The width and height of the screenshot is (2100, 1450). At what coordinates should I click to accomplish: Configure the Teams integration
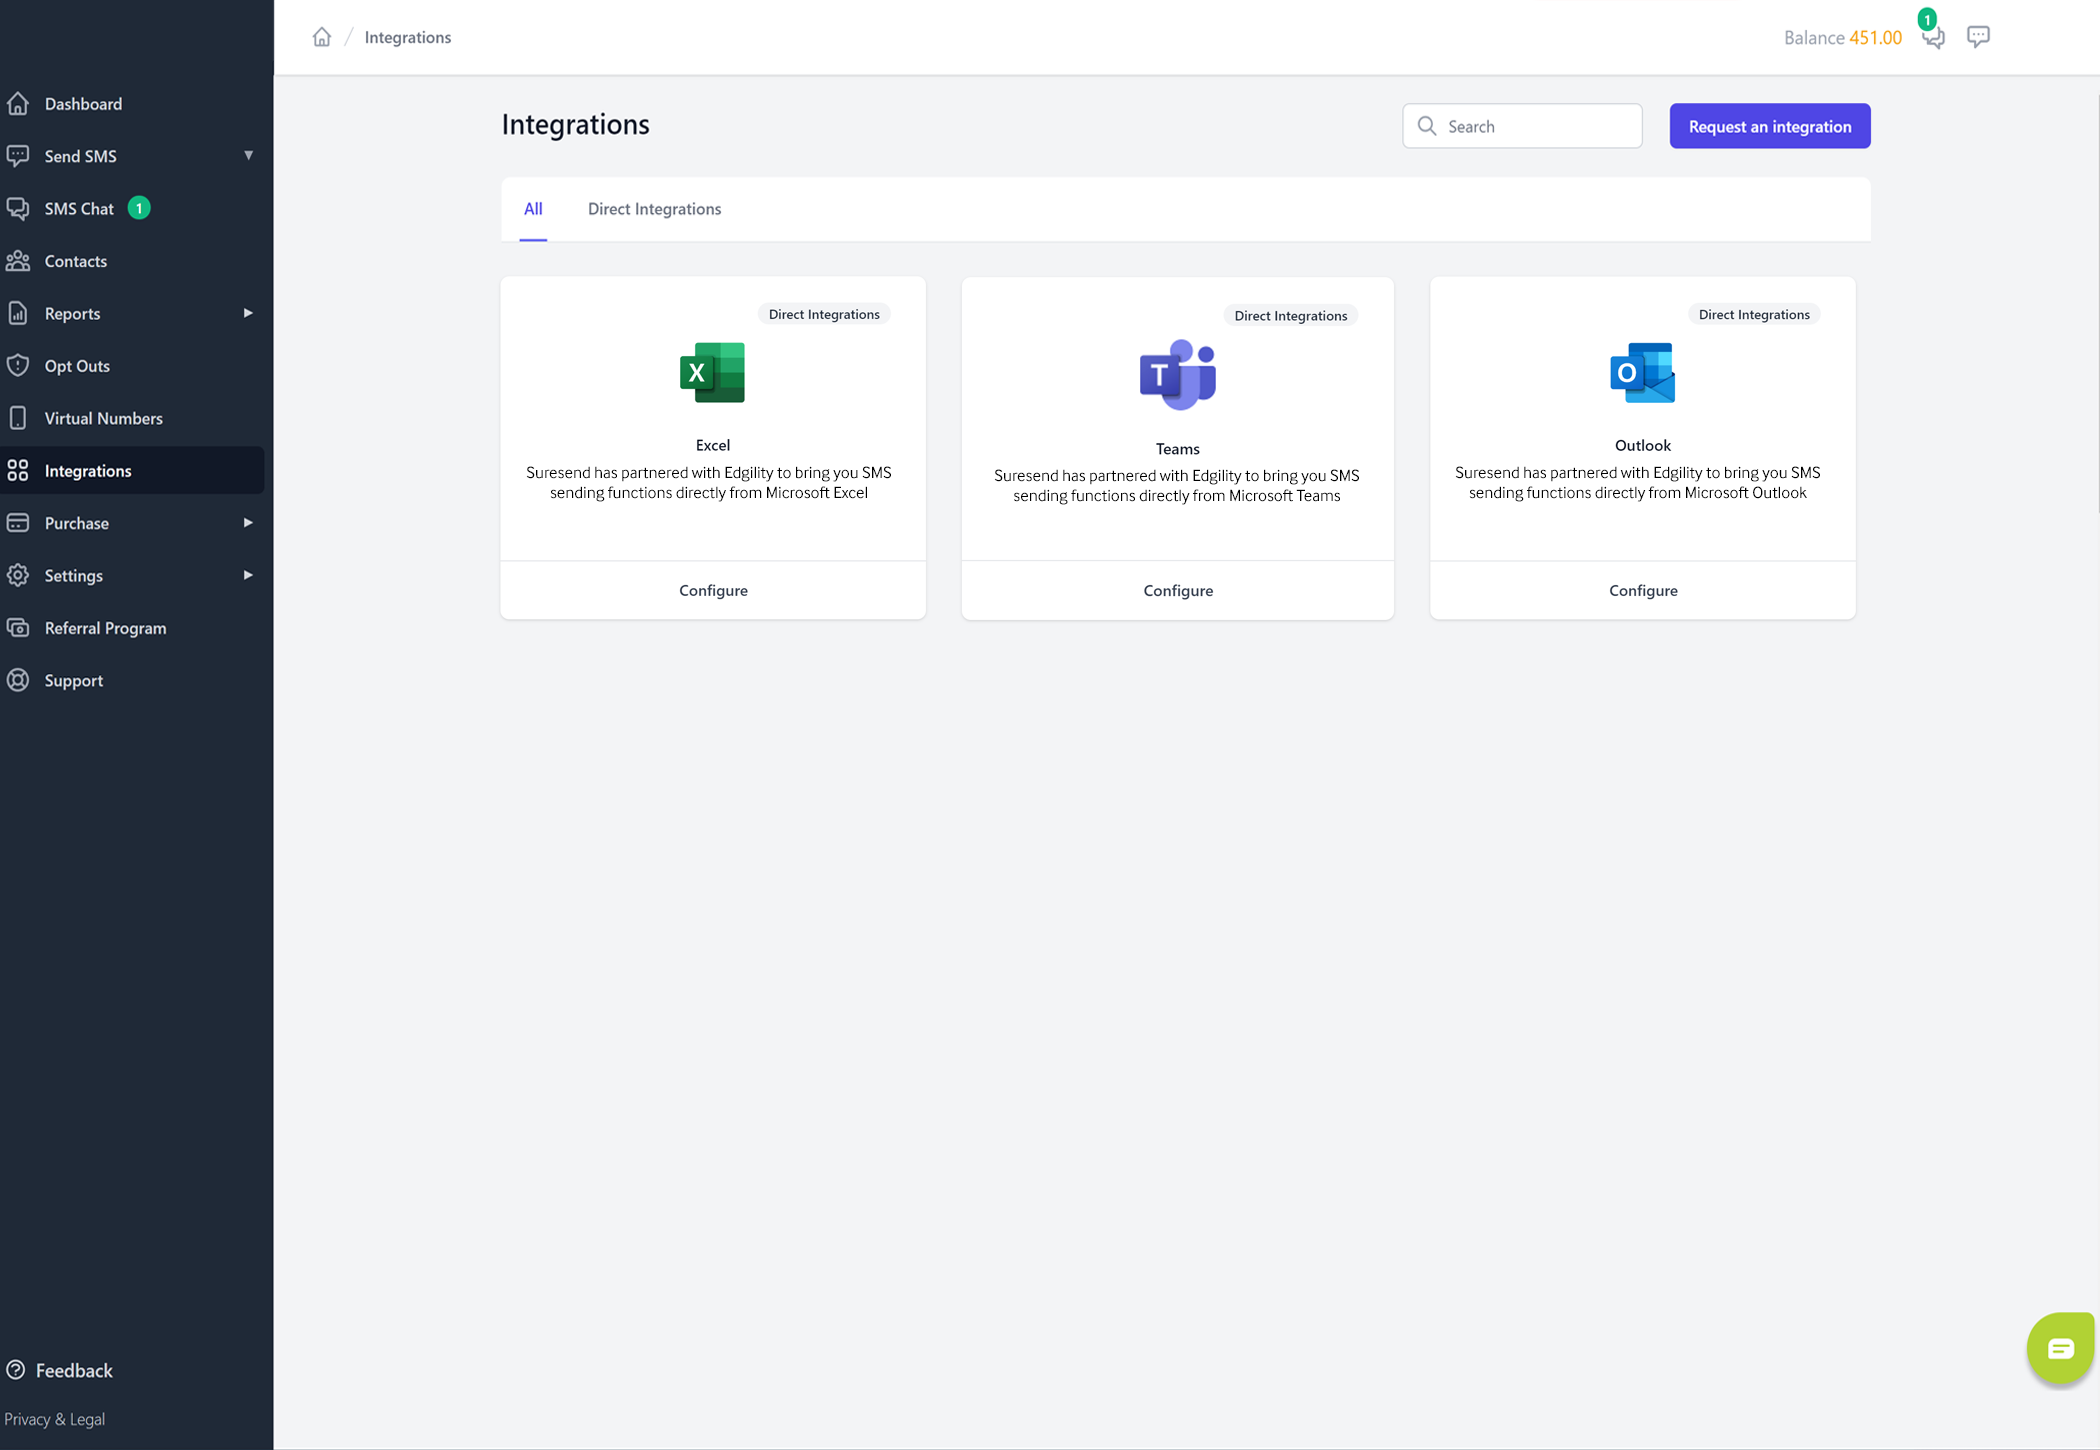(1178, 590)
